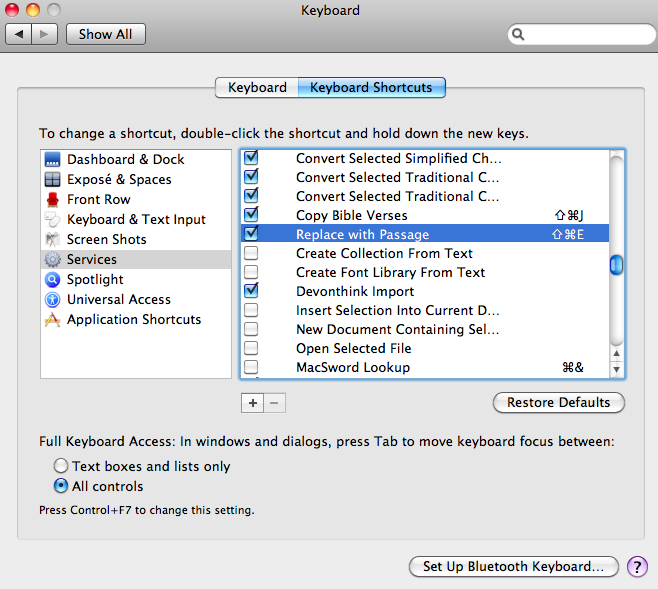Click the Universal Access icon
Viewport: 658px width, 589px height.
(x=52, y=300)
